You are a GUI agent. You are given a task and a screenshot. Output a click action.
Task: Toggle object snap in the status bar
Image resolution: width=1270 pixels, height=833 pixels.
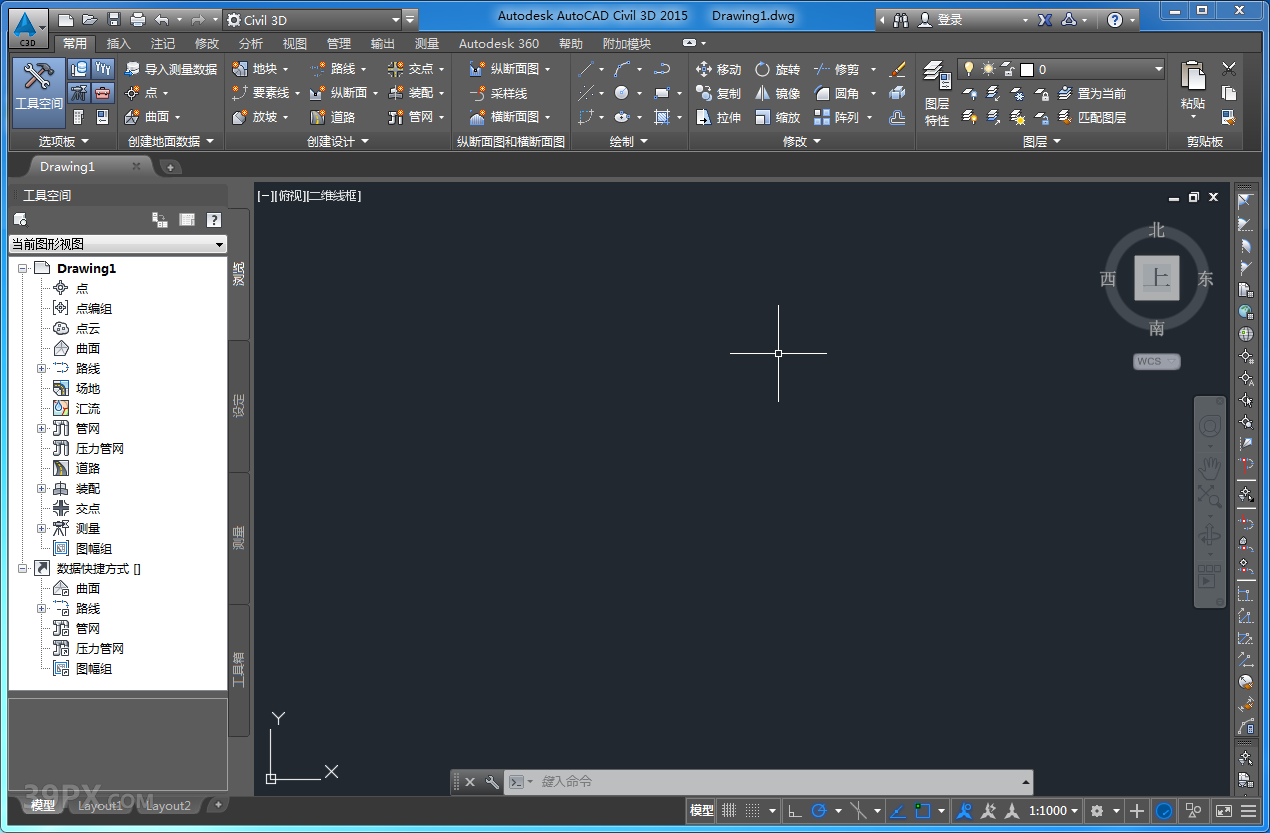pos(923,811)
